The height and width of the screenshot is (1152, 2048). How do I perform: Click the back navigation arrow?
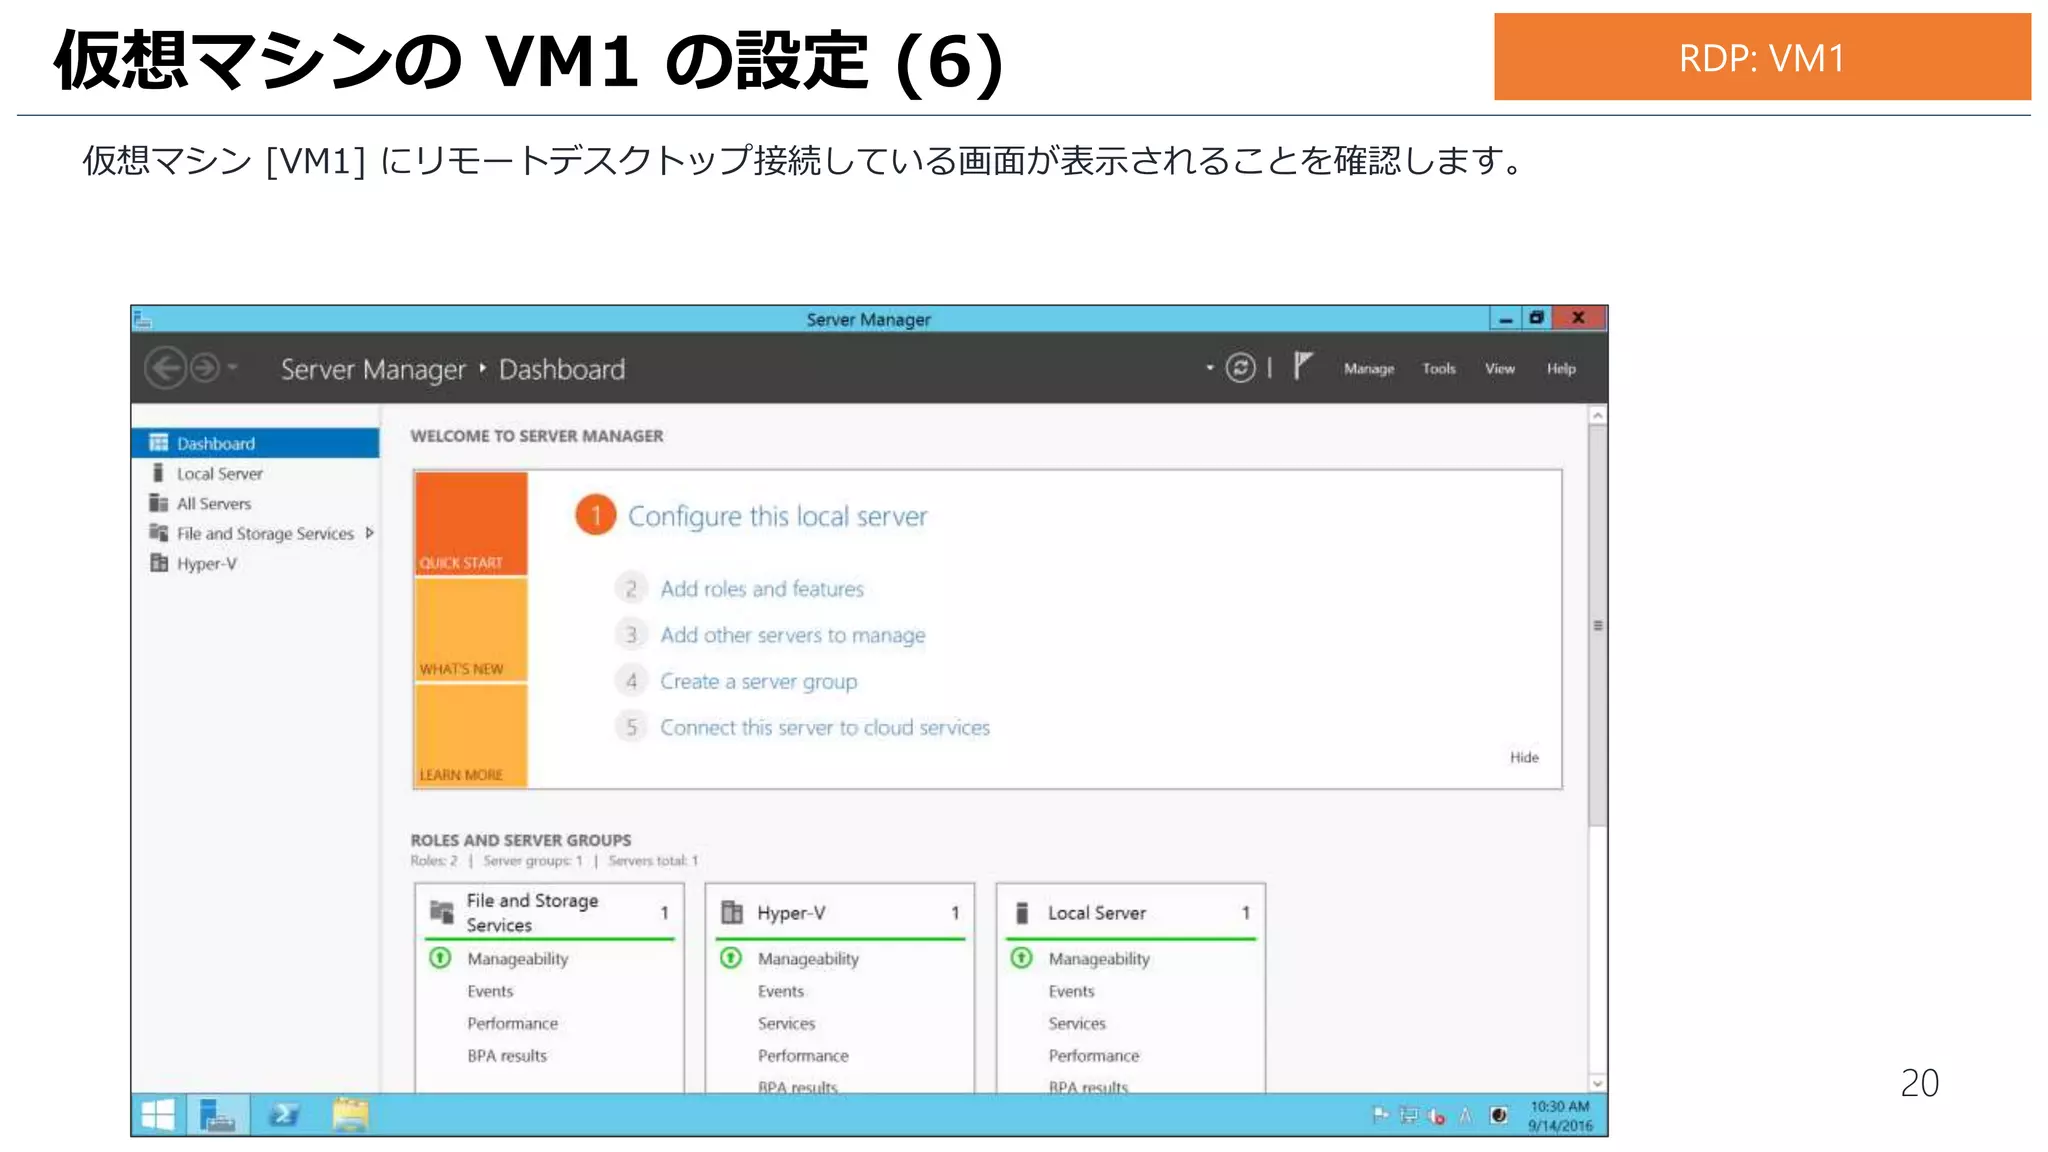166,368
